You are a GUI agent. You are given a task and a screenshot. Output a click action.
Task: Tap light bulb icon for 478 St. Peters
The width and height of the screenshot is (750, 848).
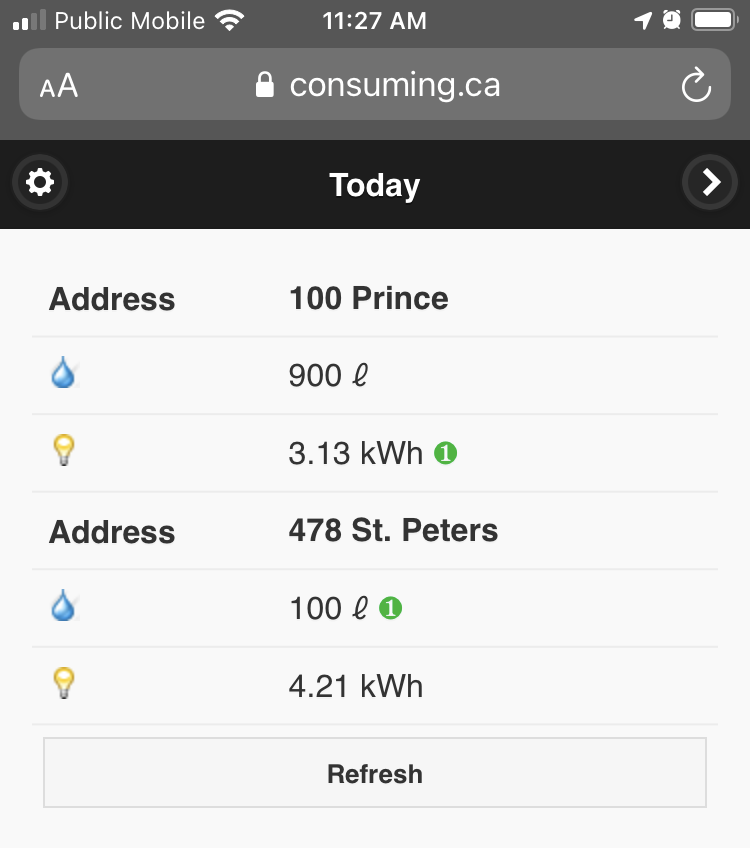click(x=64, y=683)
